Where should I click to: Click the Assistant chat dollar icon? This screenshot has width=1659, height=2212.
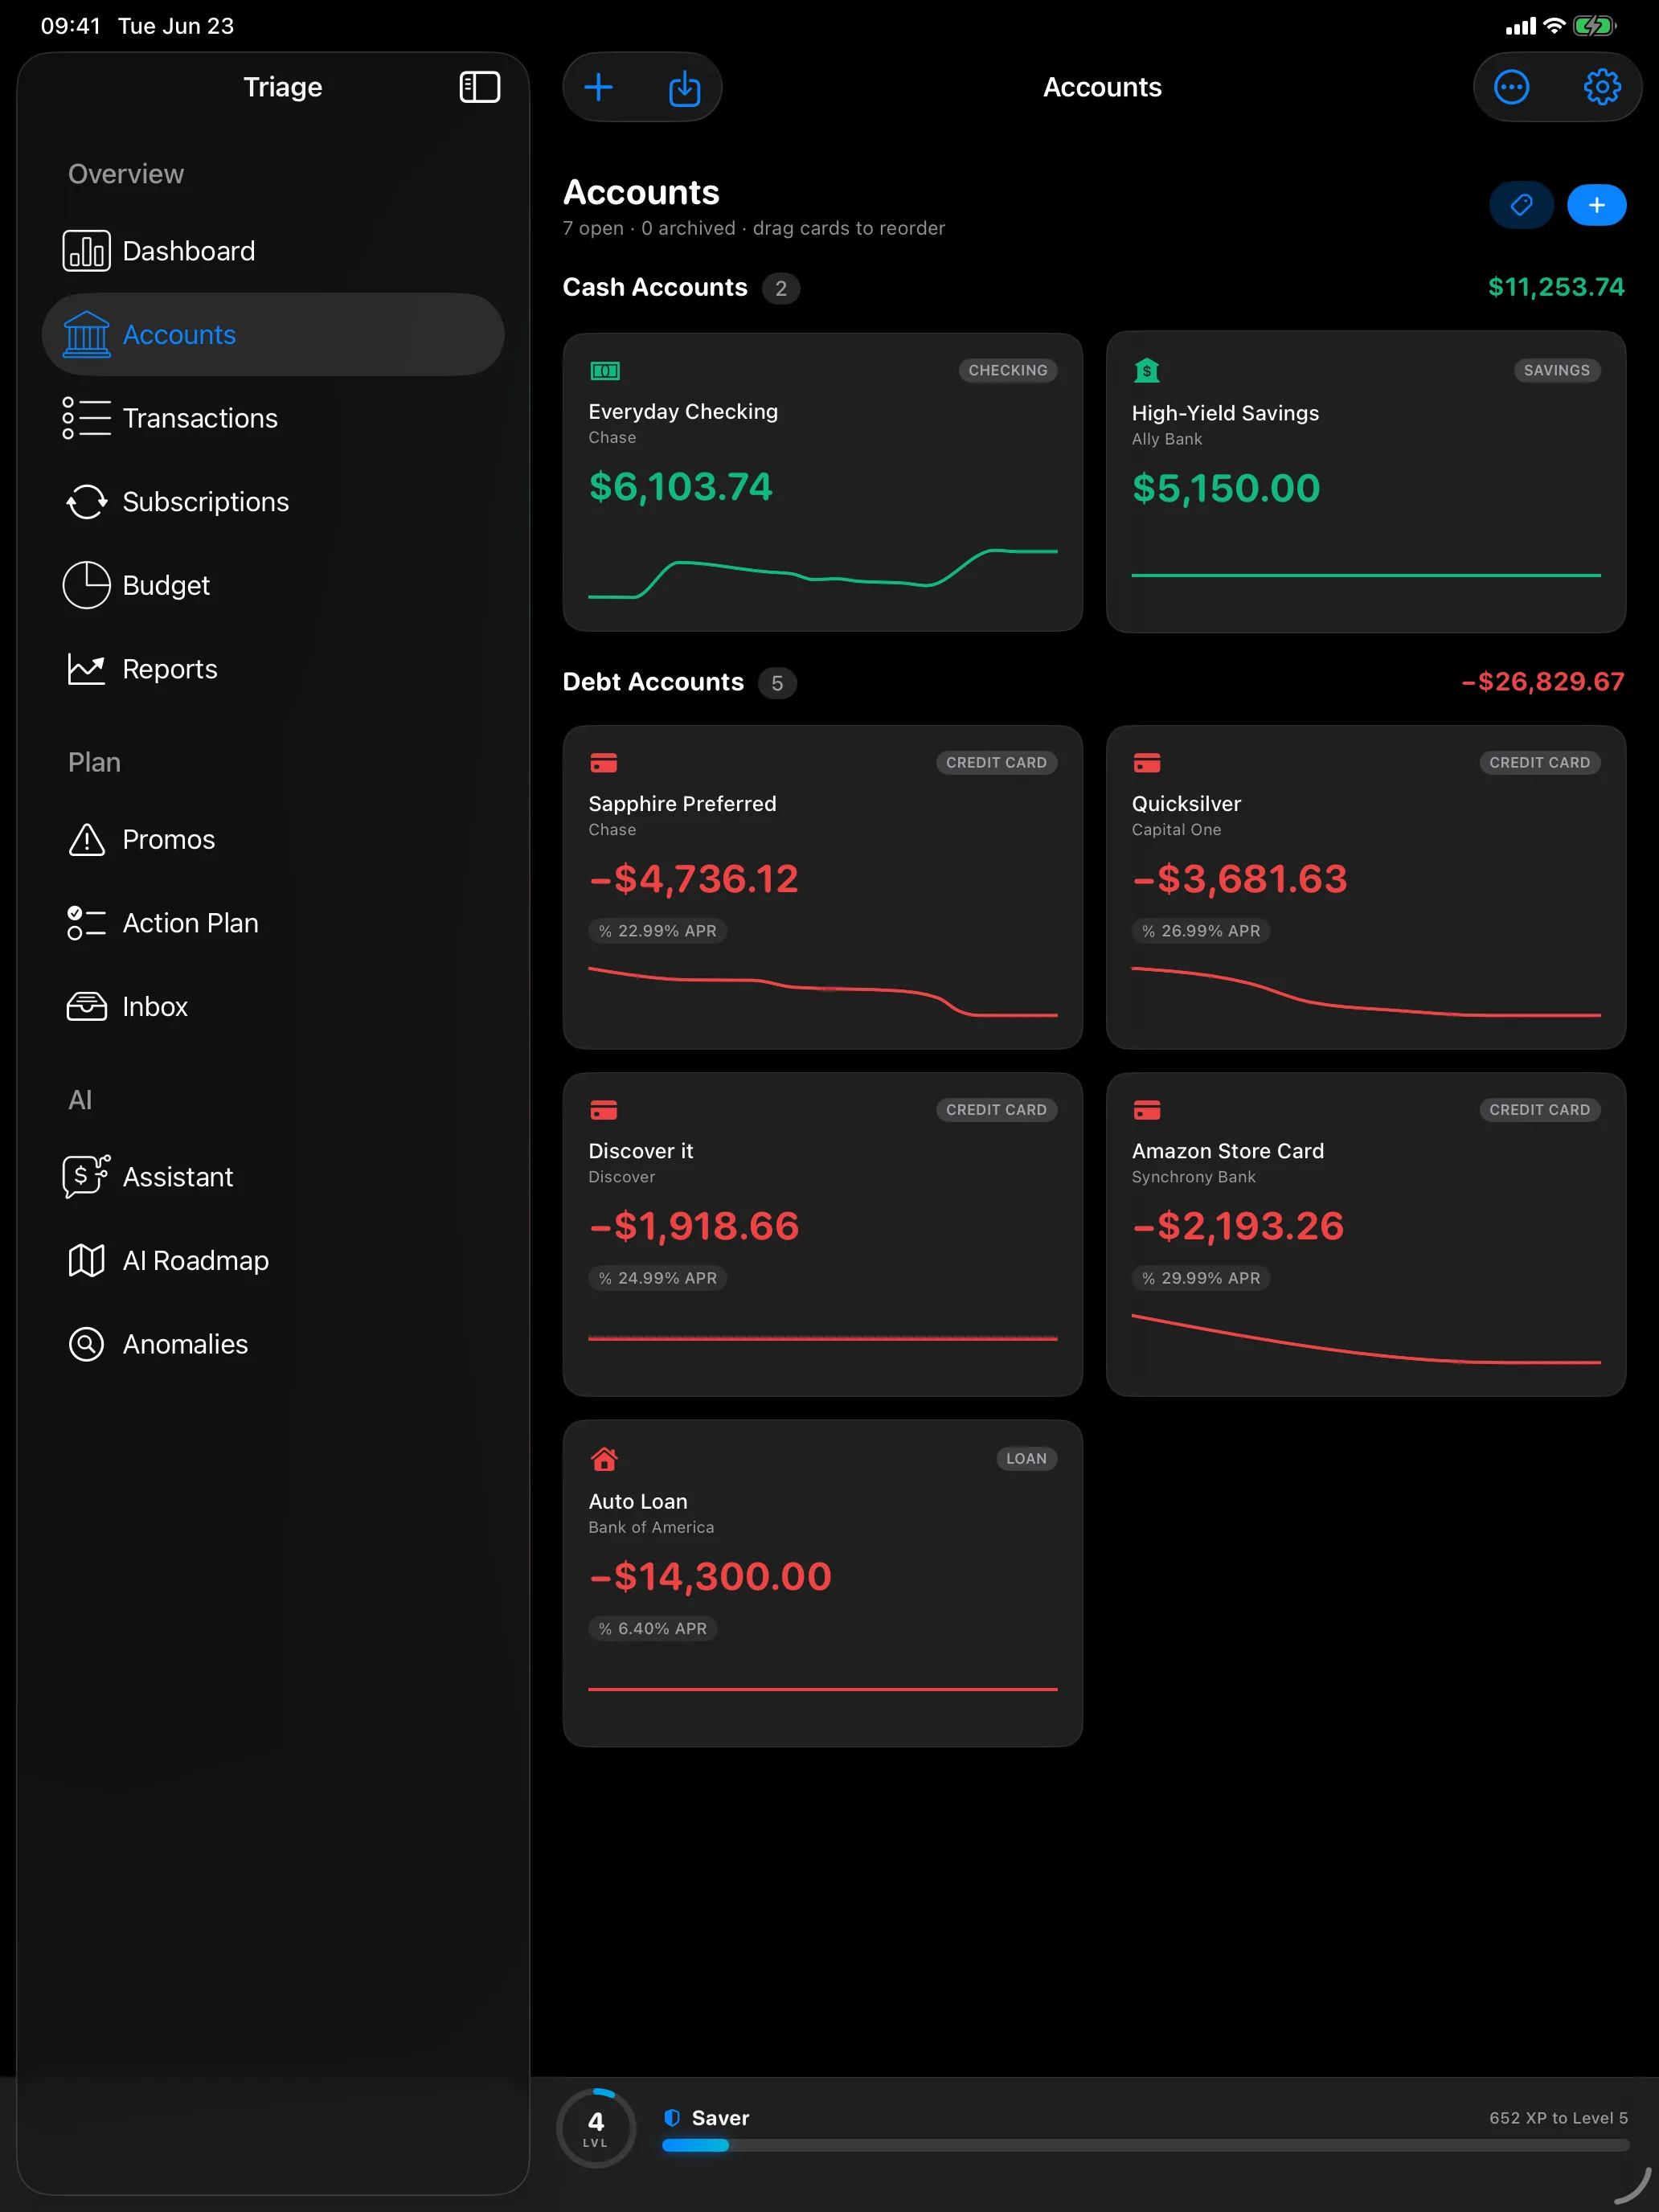(x=86, y=1176)
